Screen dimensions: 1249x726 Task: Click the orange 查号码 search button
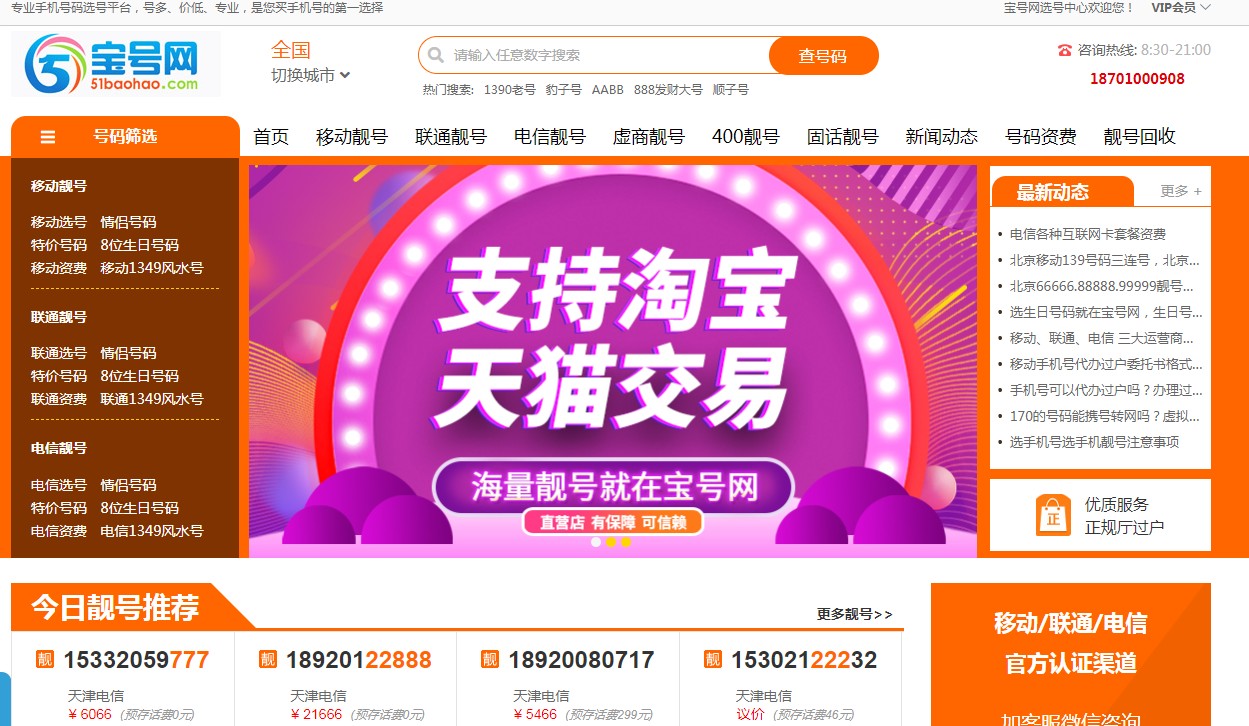point(823,55)
